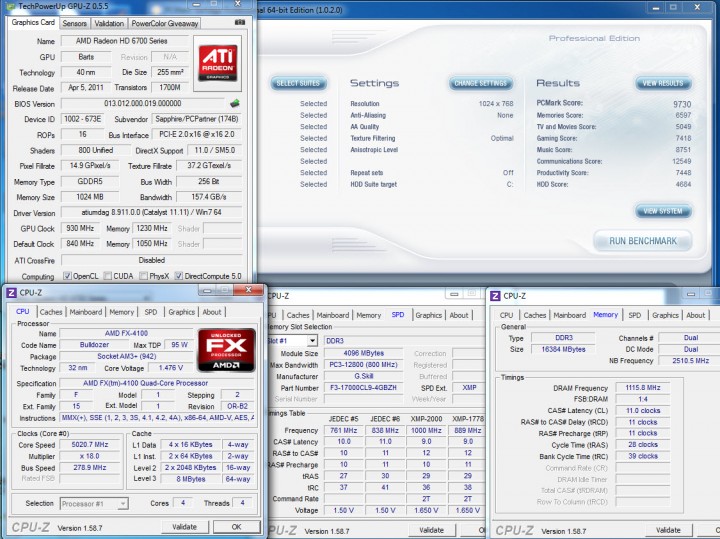This screenshot has width=720, height=539.
Task: Click the DRAM Frequency value 1115.8 MHz
Action: (643, 387)
